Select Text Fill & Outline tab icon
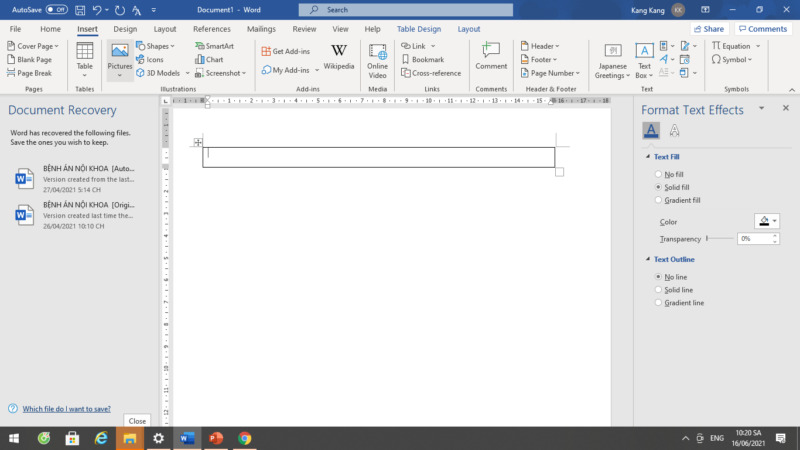 tap(651, 131)
